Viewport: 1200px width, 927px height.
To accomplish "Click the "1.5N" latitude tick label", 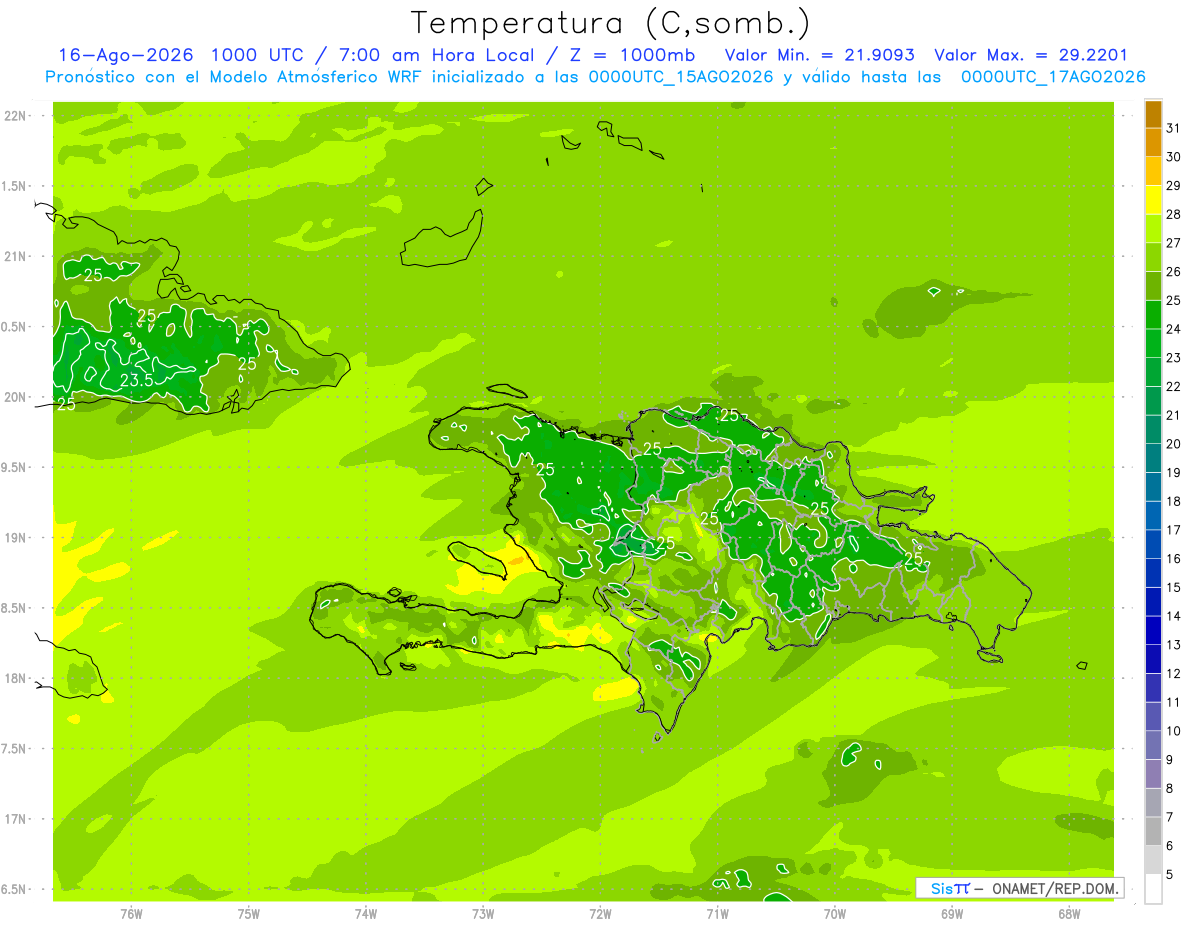I will (x=15, y=186).
